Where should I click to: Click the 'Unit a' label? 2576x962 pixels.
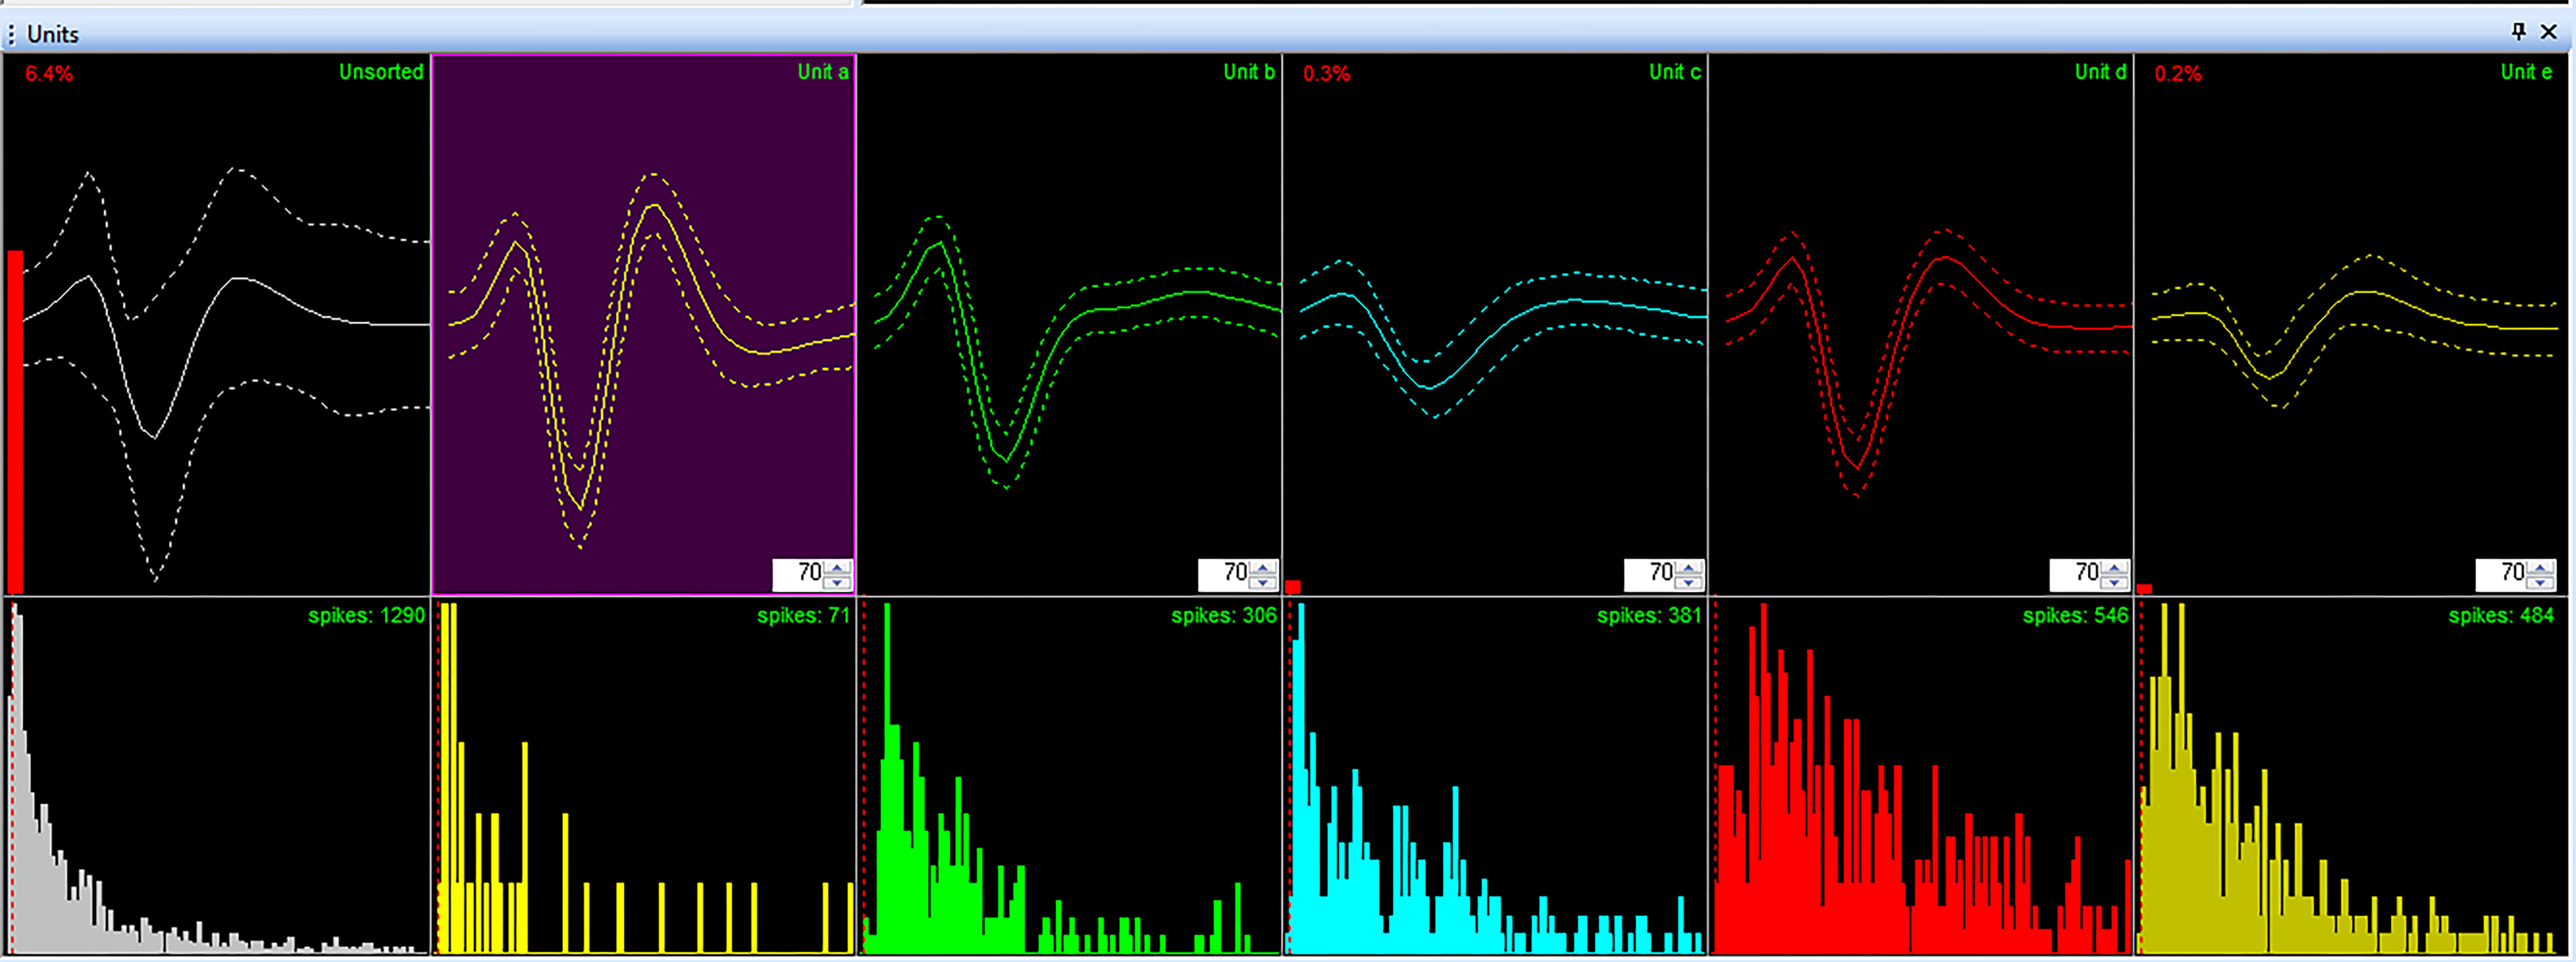click(823, 72)
